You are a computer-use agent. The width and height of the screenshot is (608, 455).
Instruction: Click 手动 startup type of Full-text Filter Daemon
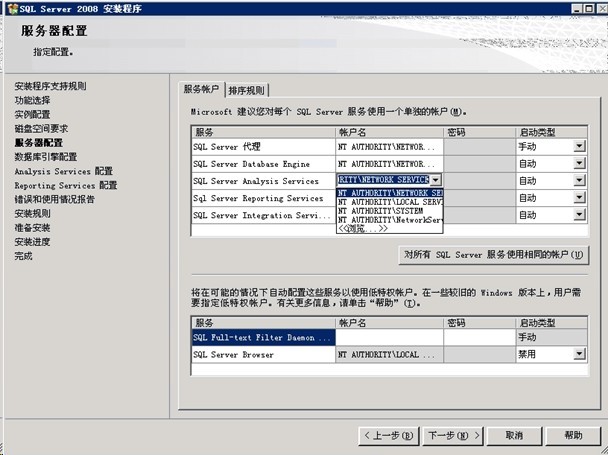(x=551, y=337)
